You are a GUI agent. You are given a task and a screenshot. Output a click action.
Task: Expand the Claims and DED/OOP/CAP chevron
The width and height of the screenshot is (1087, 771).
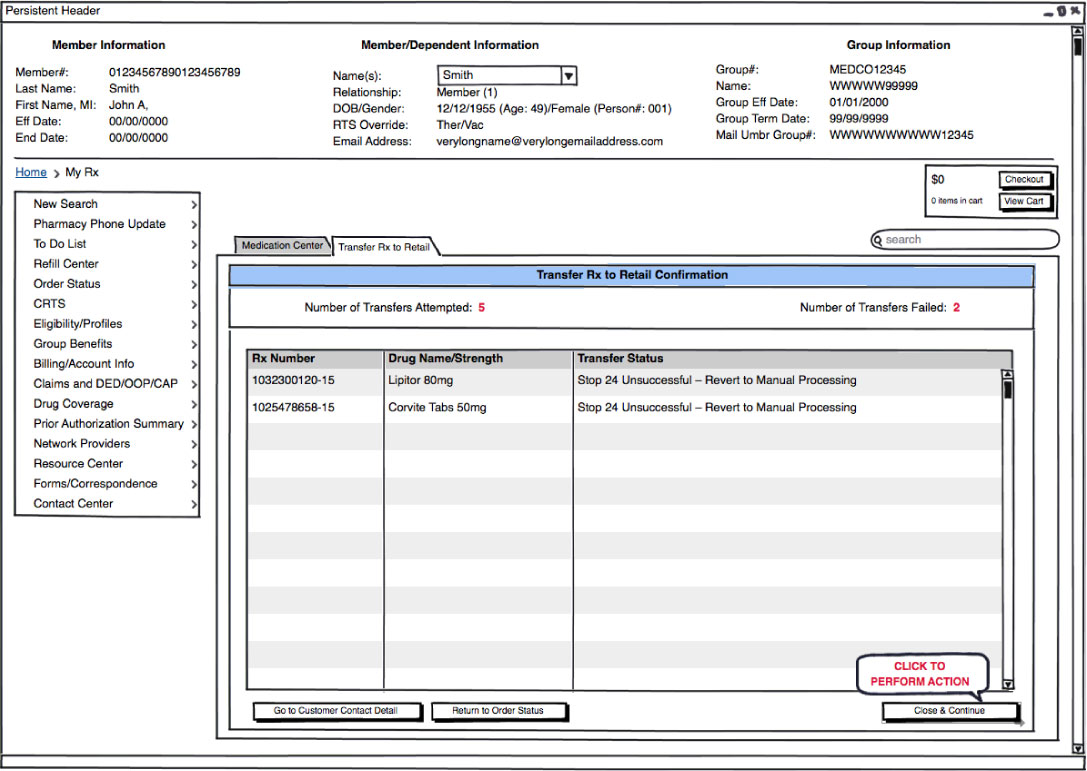(193, 384)
